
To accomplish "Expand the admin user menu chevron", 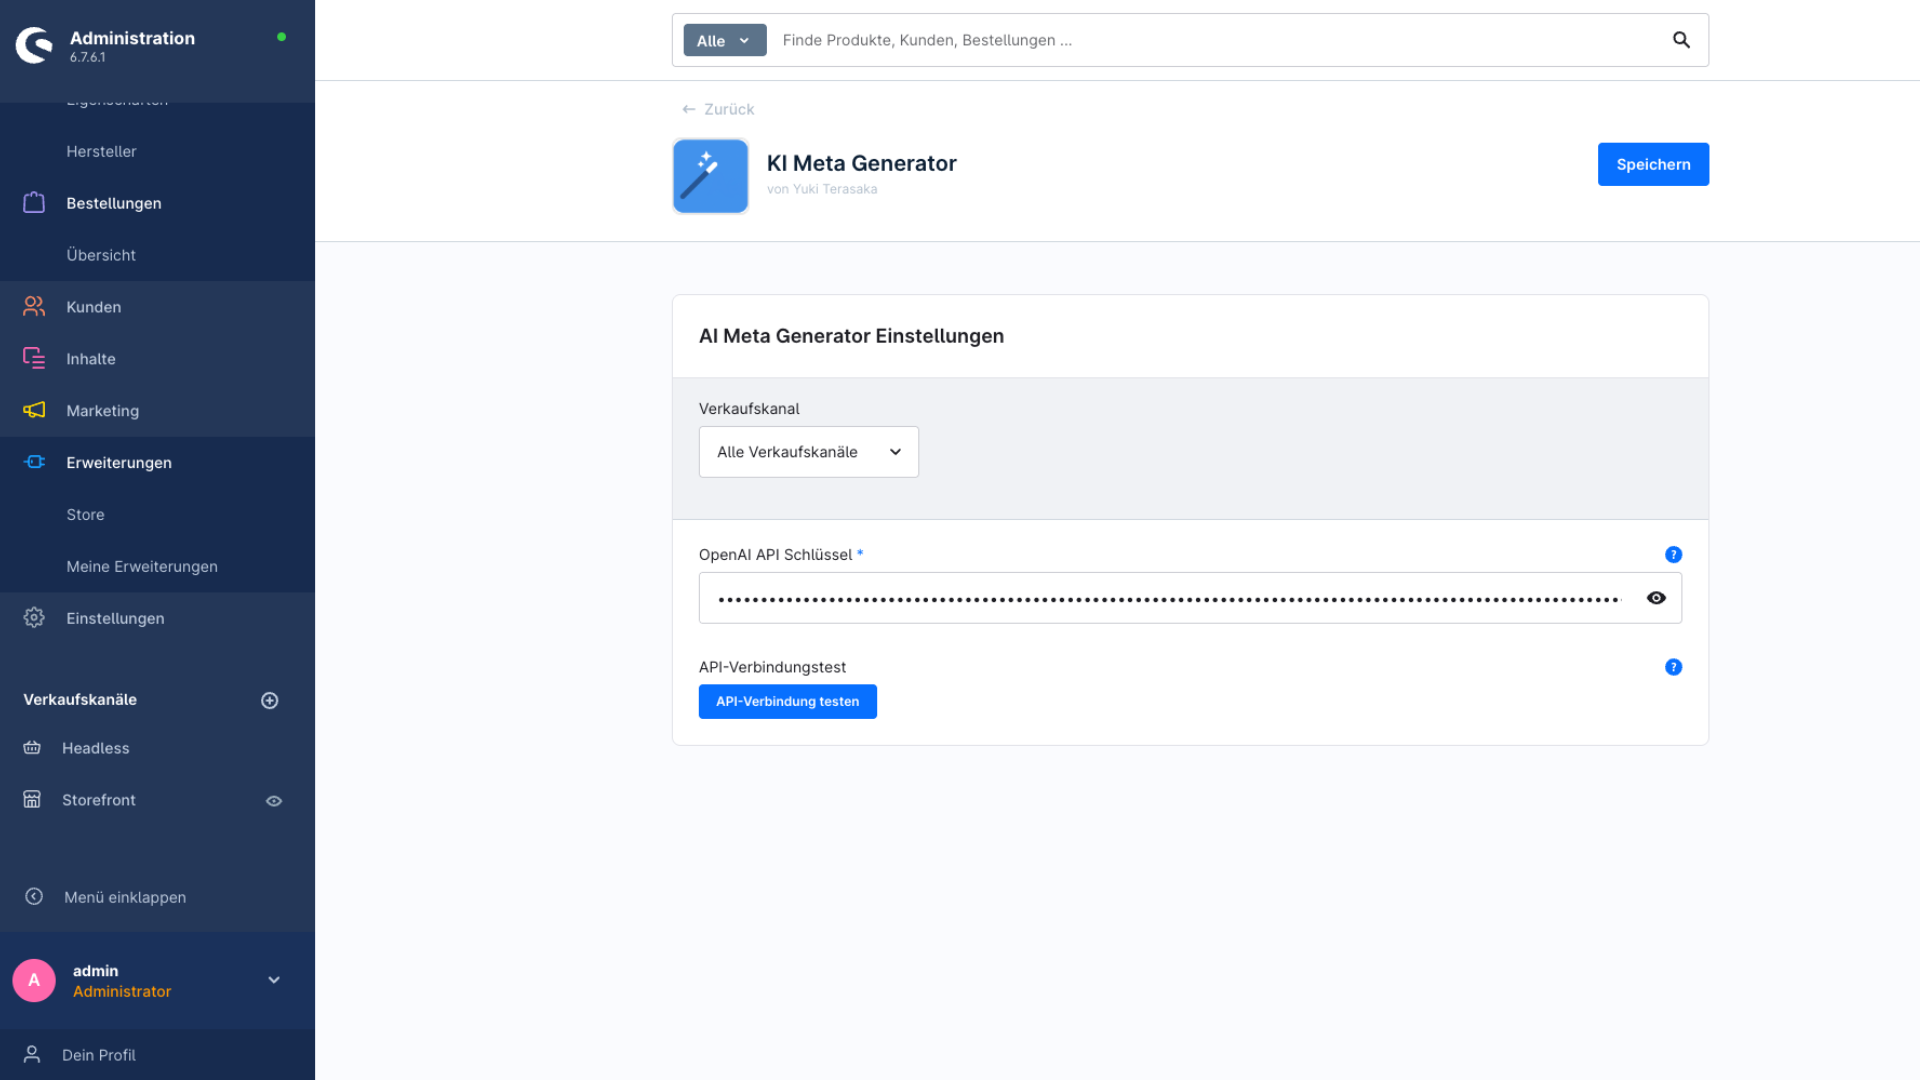I will point(274,980).
